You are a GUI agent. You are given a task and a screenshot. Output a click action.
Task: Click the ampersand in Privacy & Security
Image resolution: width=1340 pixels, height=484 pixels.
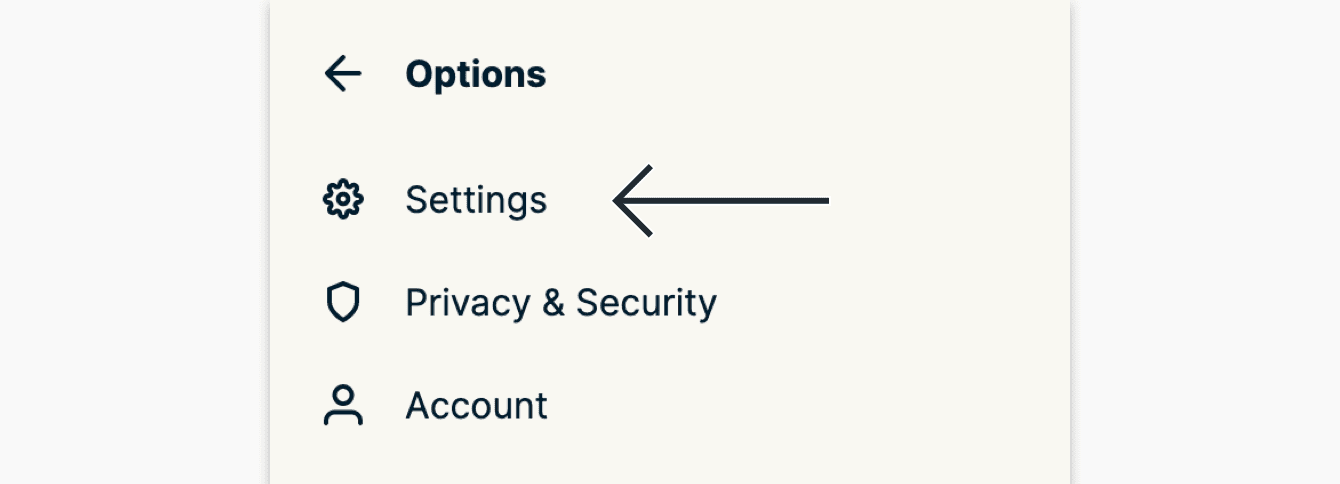tap(553, 303)
